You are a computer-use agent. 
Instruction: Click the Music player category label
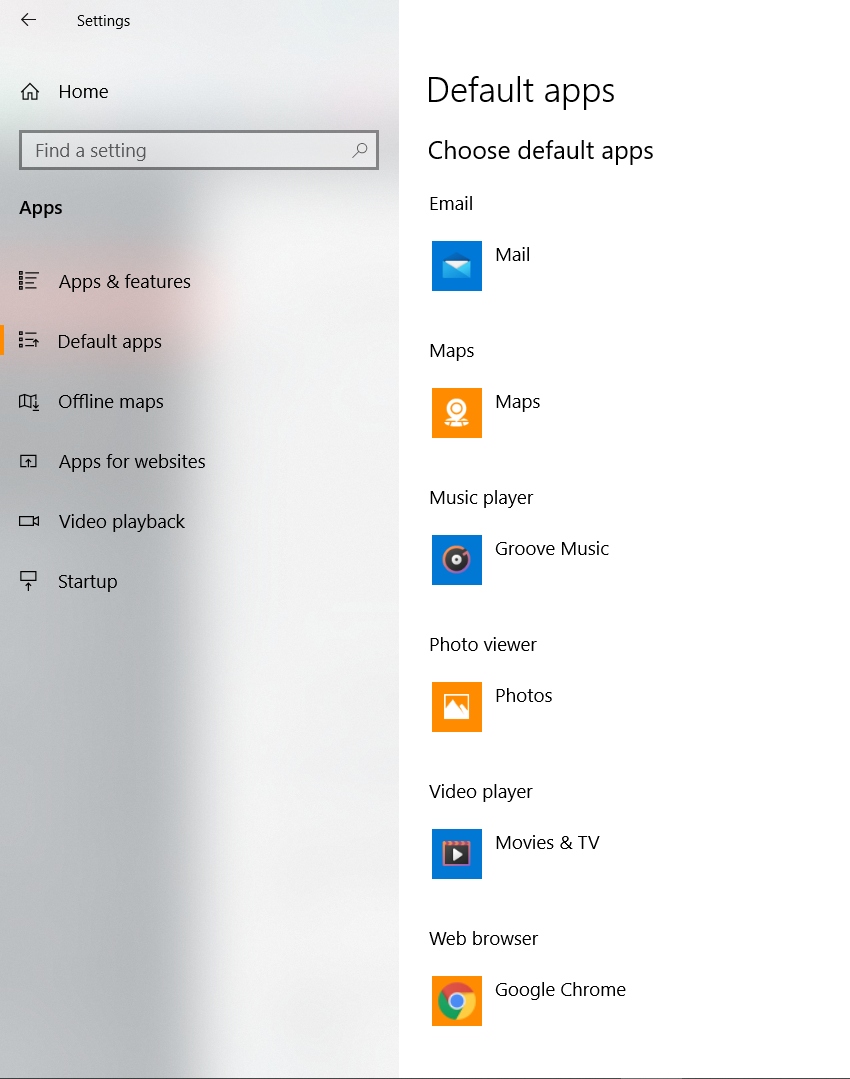(481, 498)
